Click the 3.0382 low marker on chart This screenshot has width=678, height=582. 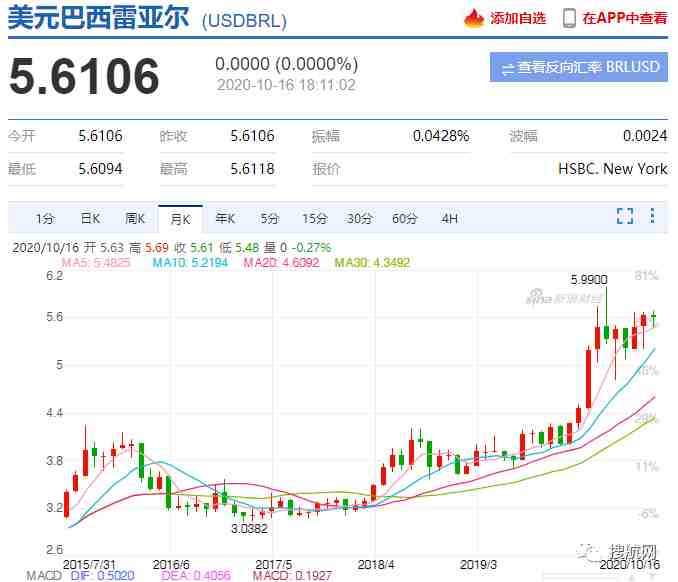tap(249, 528)
